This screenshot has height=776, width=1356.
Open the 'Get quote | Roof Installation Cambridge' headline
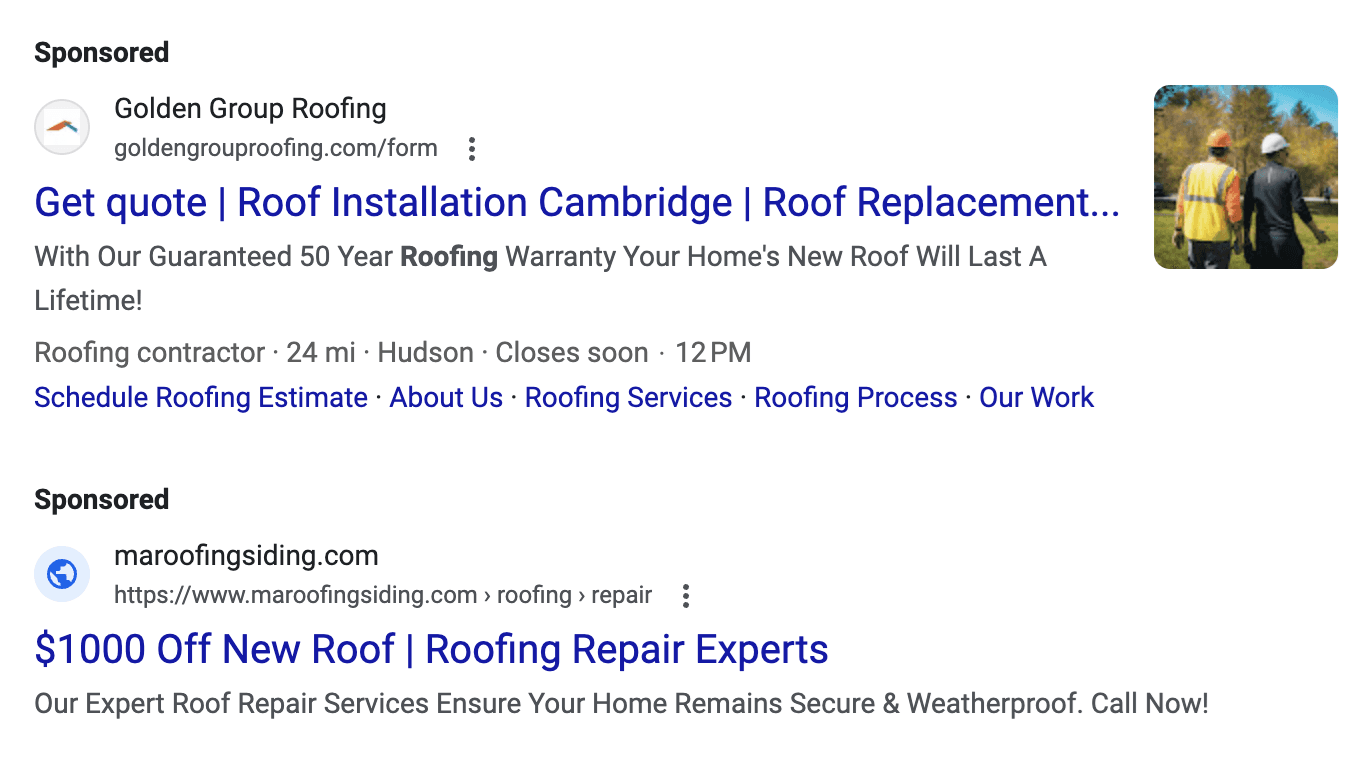577,202
